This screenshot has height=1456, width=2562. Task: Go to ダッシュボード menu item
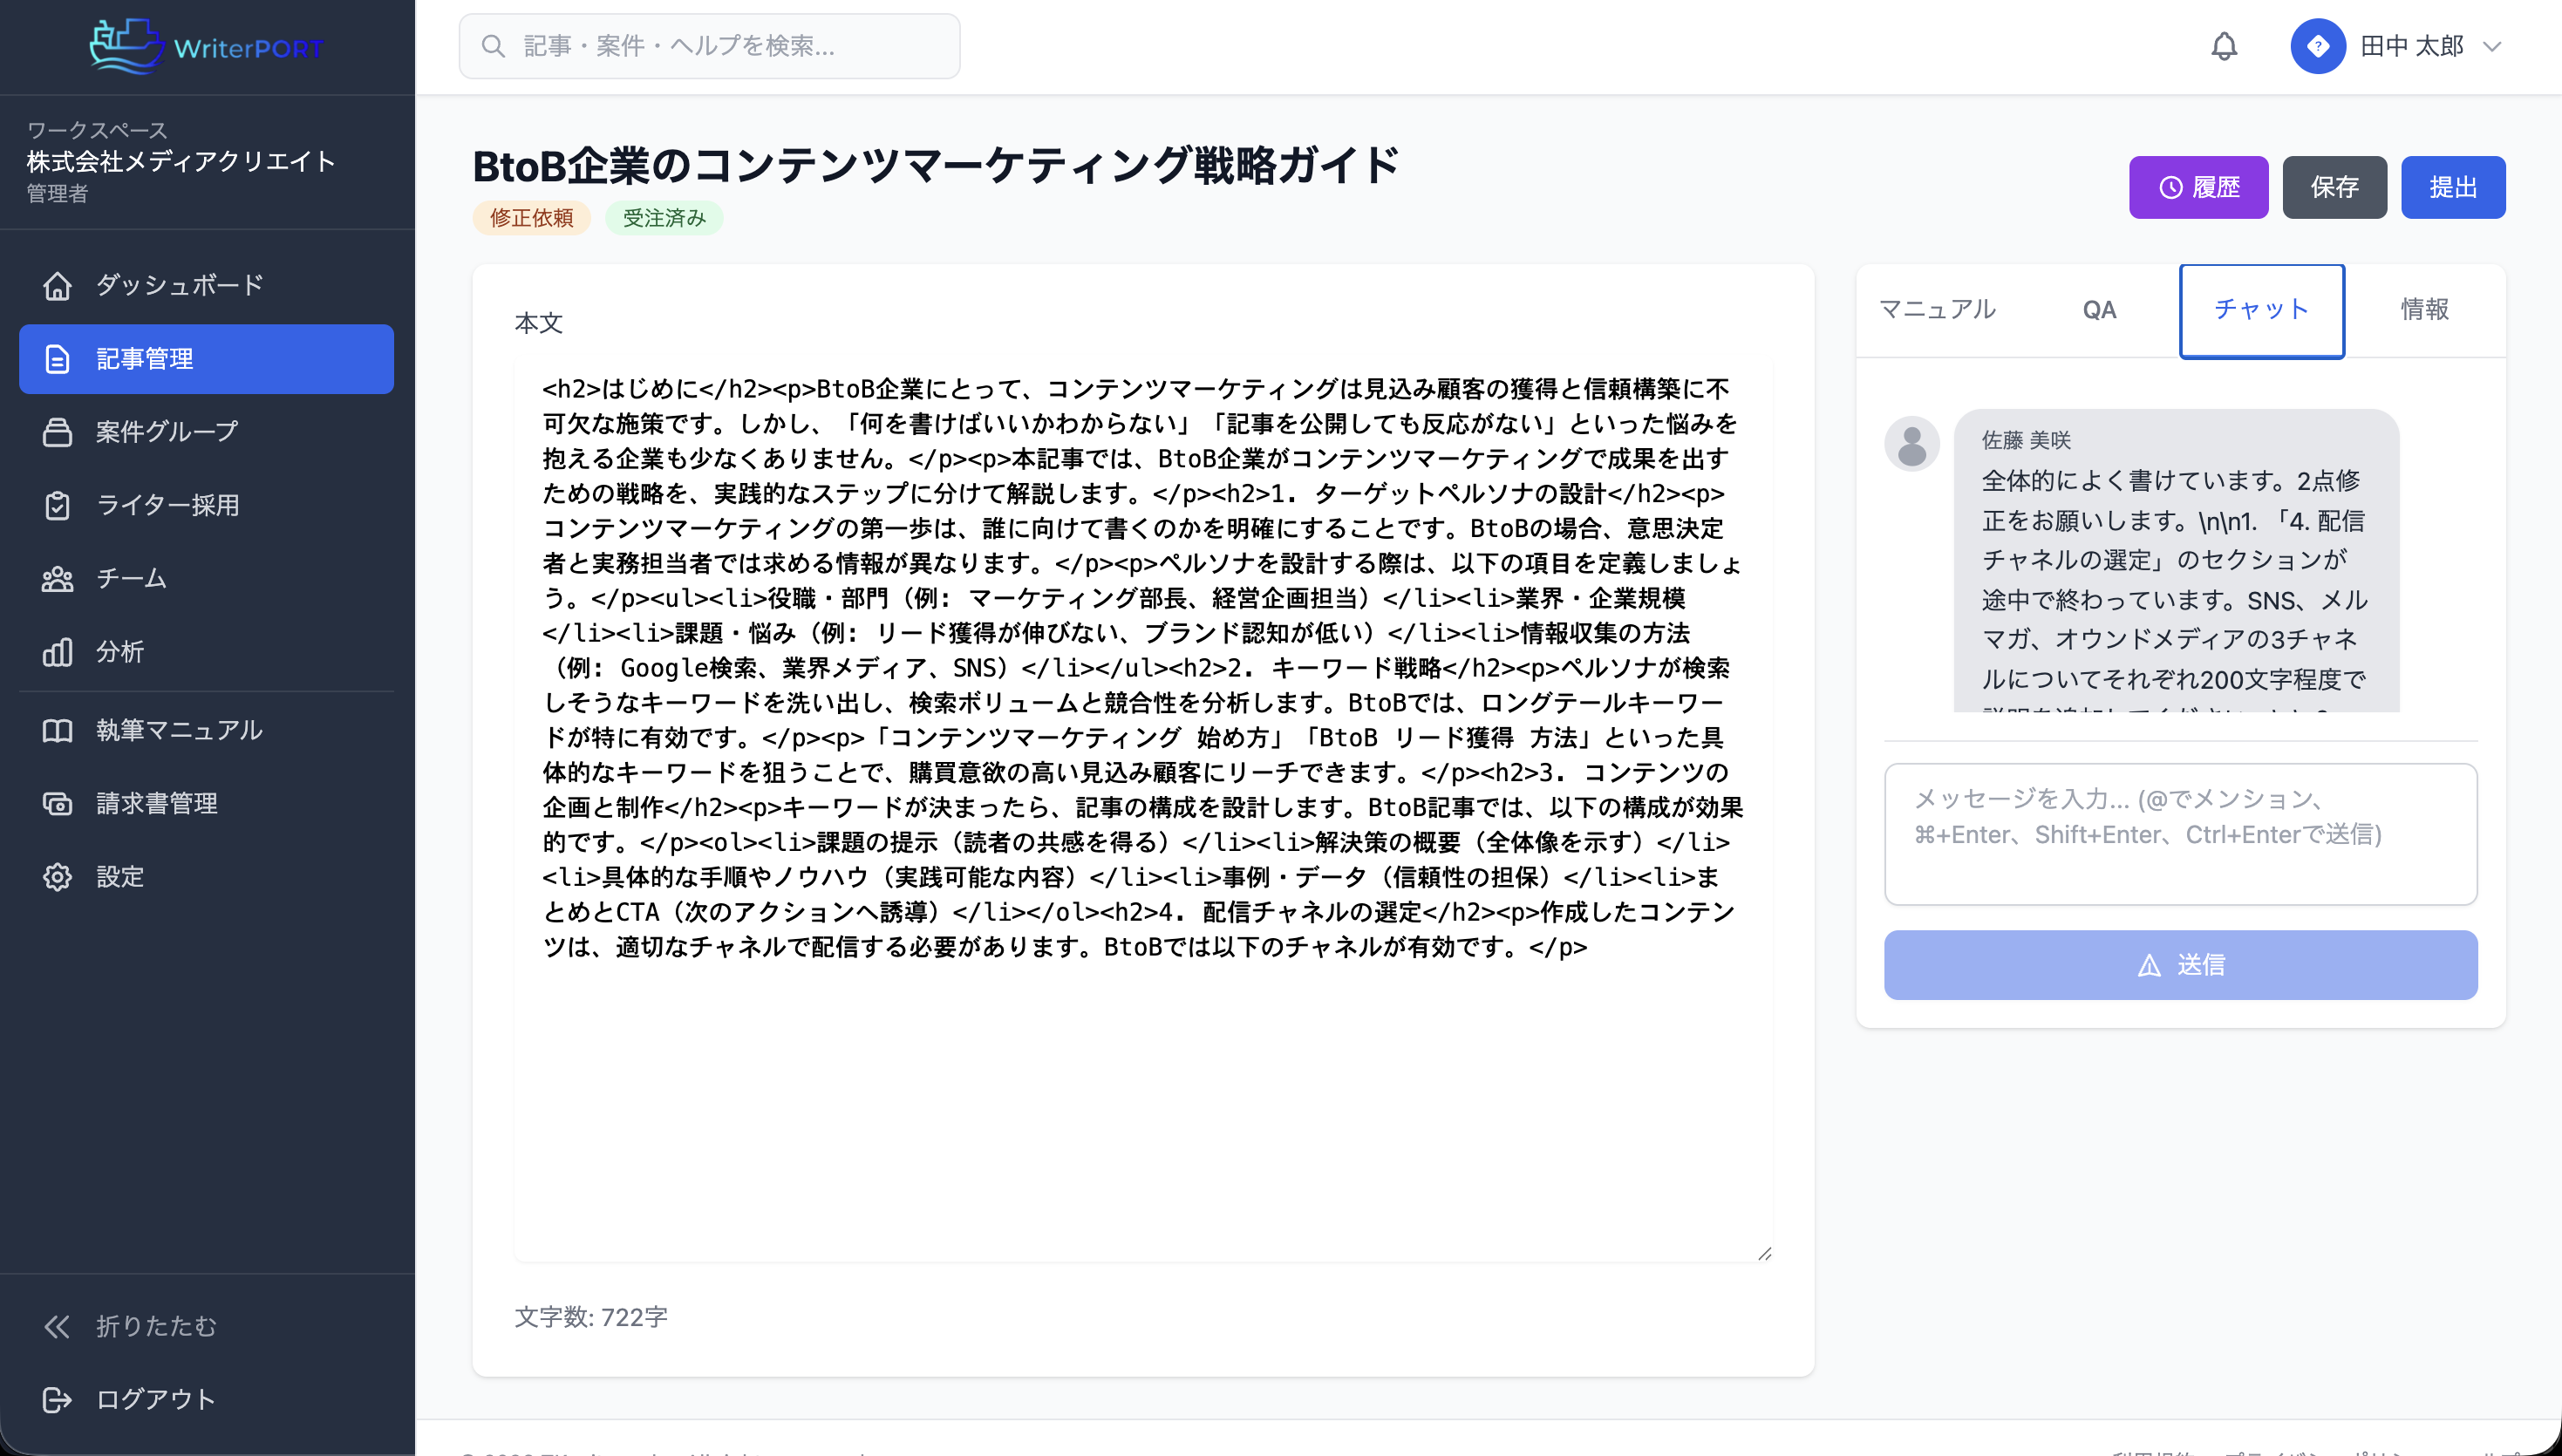coord(206,286)
